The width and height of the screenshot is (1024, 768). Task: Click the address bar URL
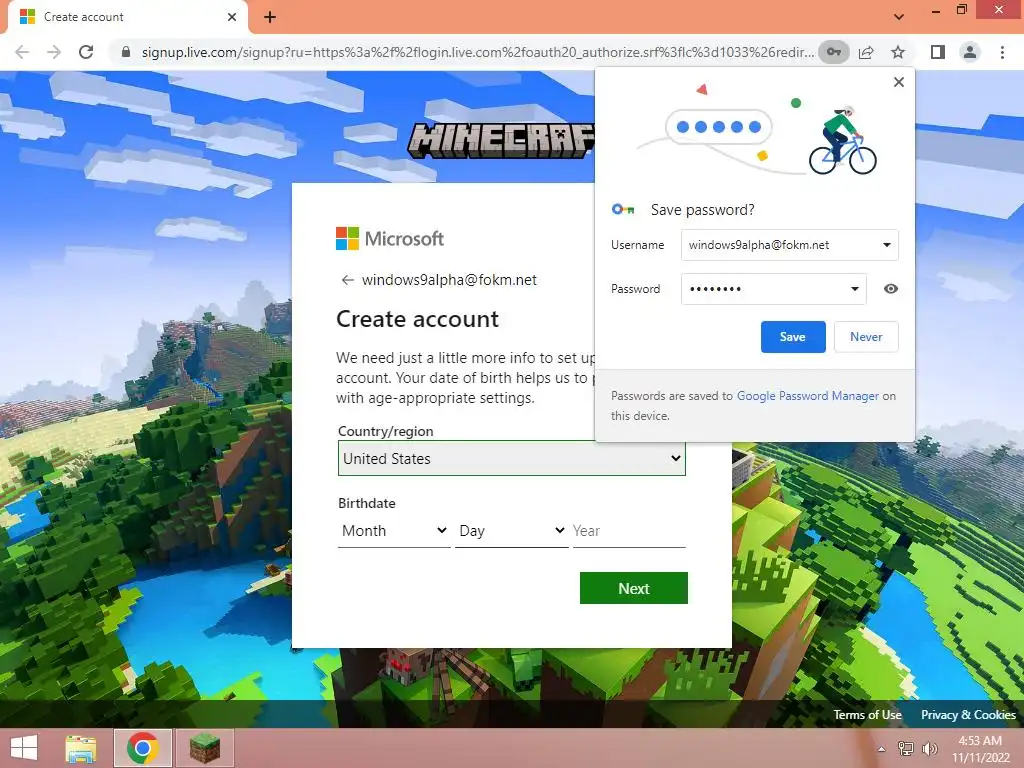click(477, 52)
